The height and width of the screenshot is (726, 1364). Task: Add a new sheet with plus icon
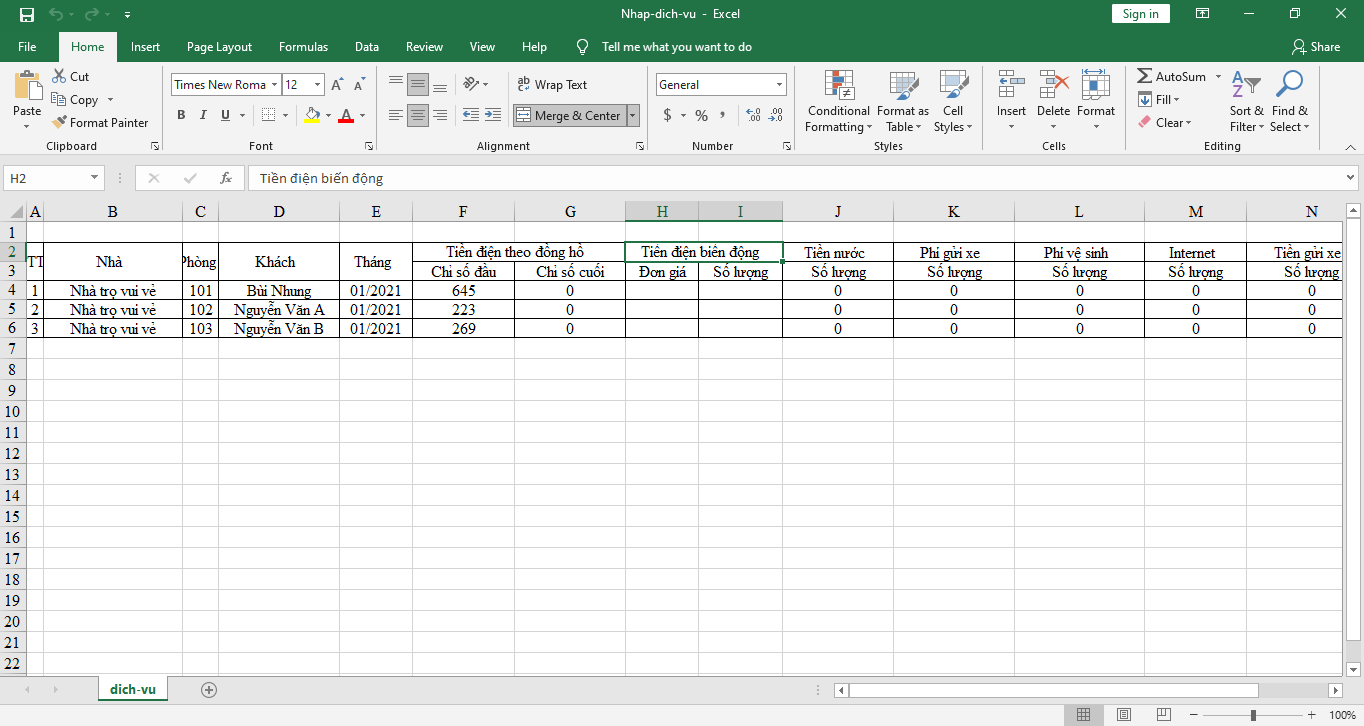point(209,690)
